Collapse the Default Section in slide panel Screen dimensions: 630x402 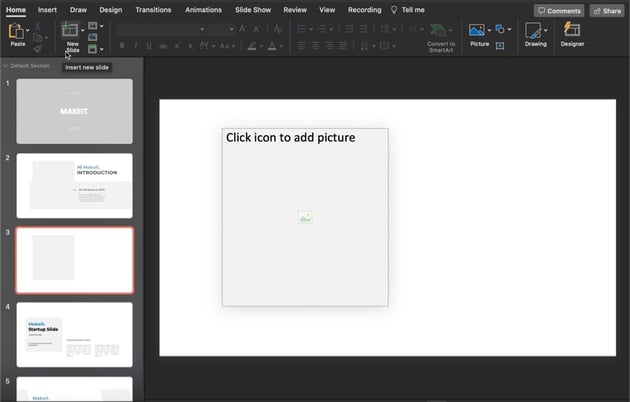[5, 65]
